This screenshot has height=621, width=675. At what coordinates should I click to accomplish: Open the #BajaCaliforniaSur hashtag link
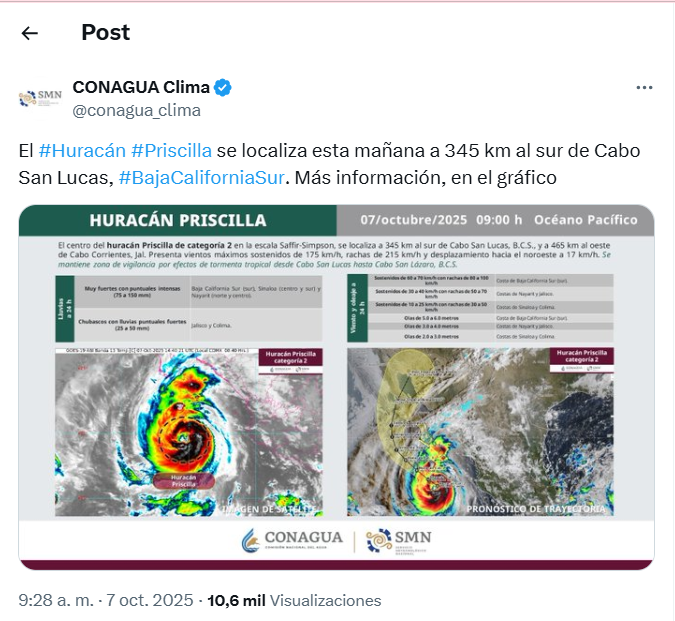click(202, 178)
